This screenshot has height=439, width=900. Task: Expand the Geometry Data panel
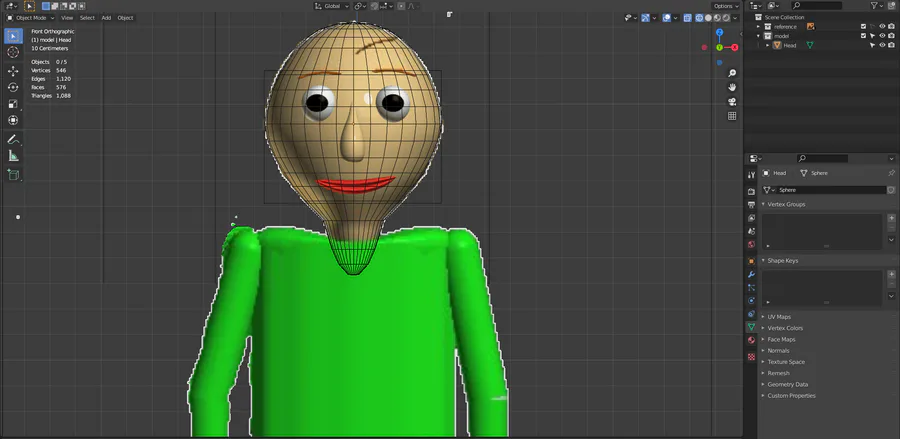point(763,384)
